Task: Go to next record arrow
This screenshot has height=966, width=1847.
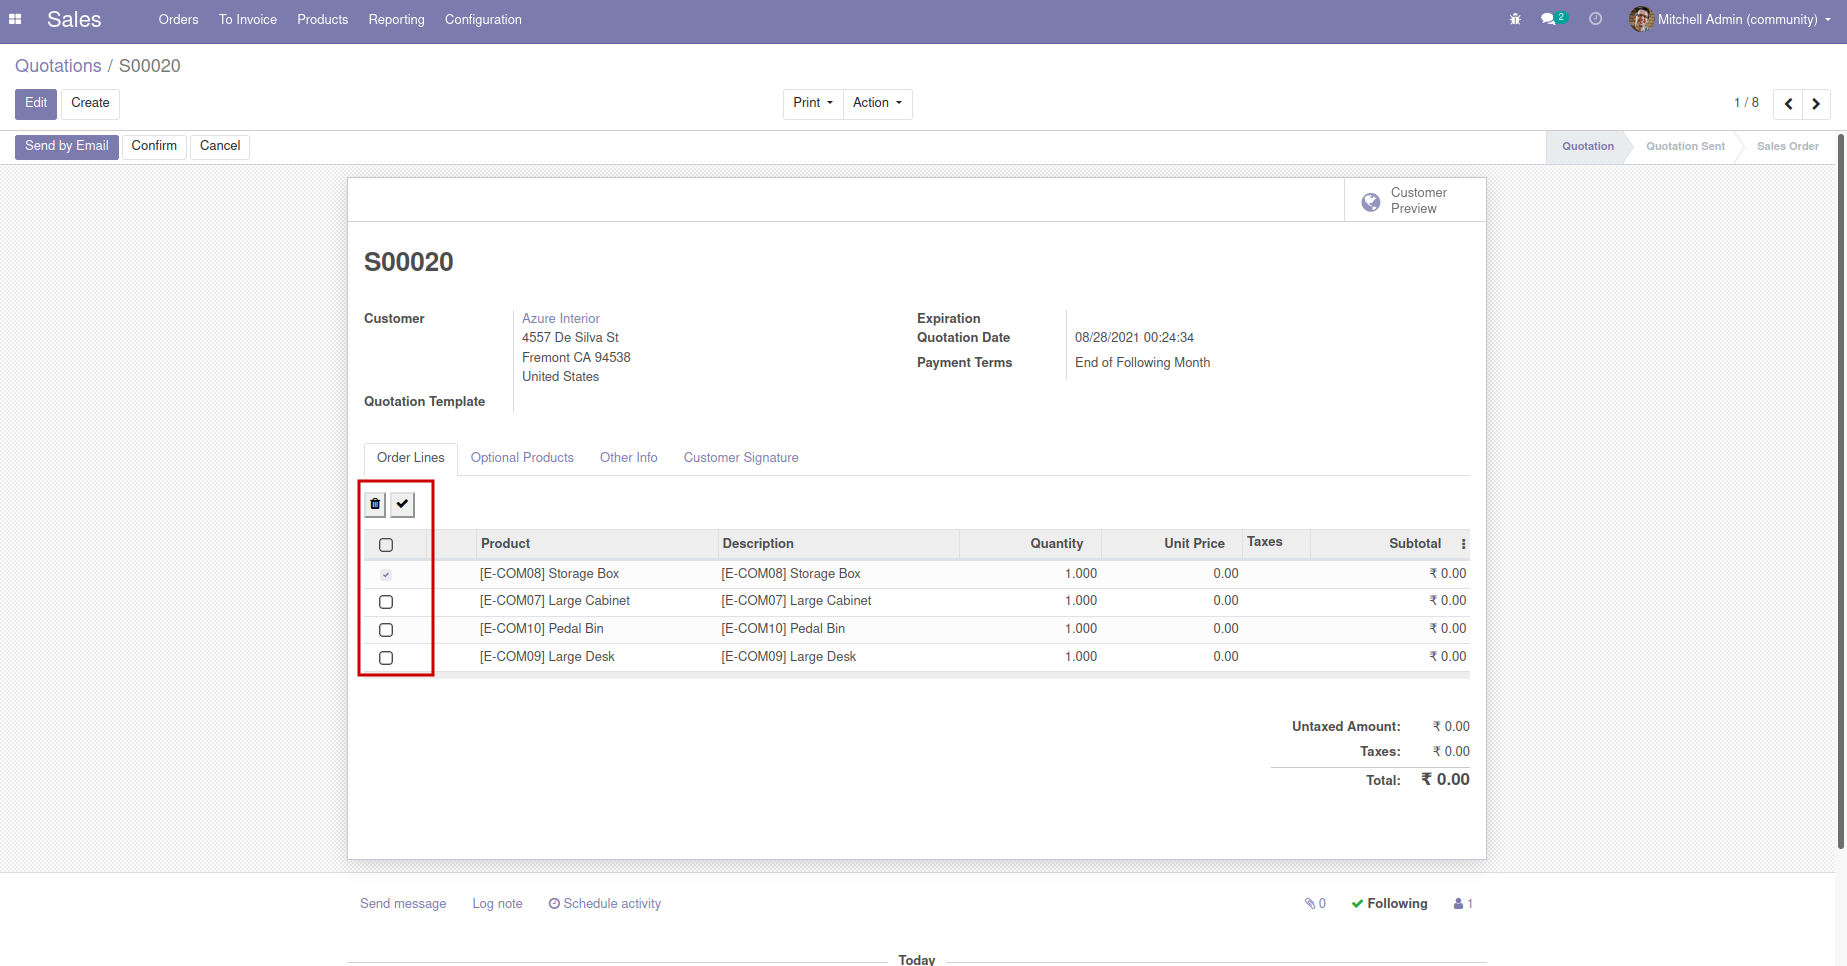Action: coord(1816,104)
